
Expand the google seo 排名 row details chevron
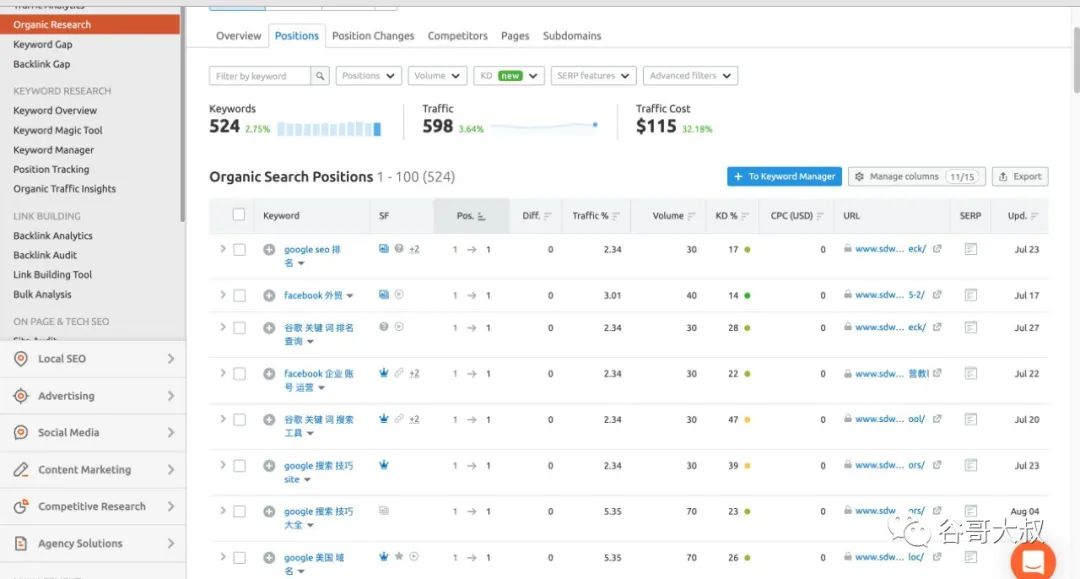(222, 249)
